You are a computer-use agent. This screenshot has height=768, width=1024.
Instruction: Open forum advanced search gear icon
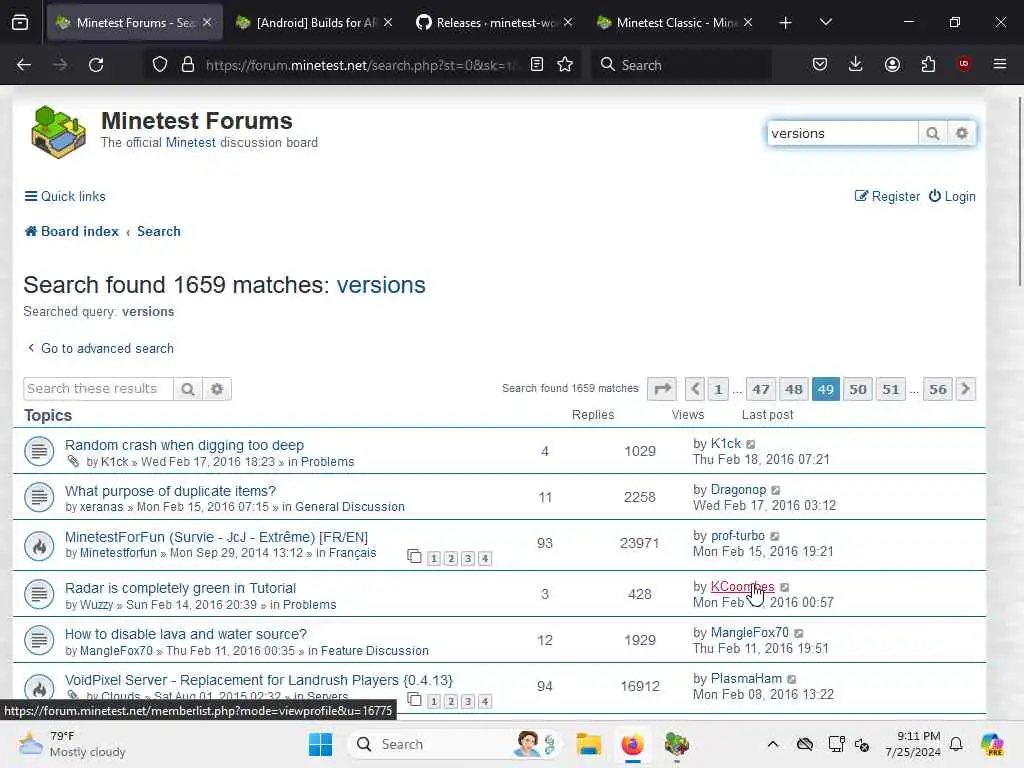click(x=961, y=133)
